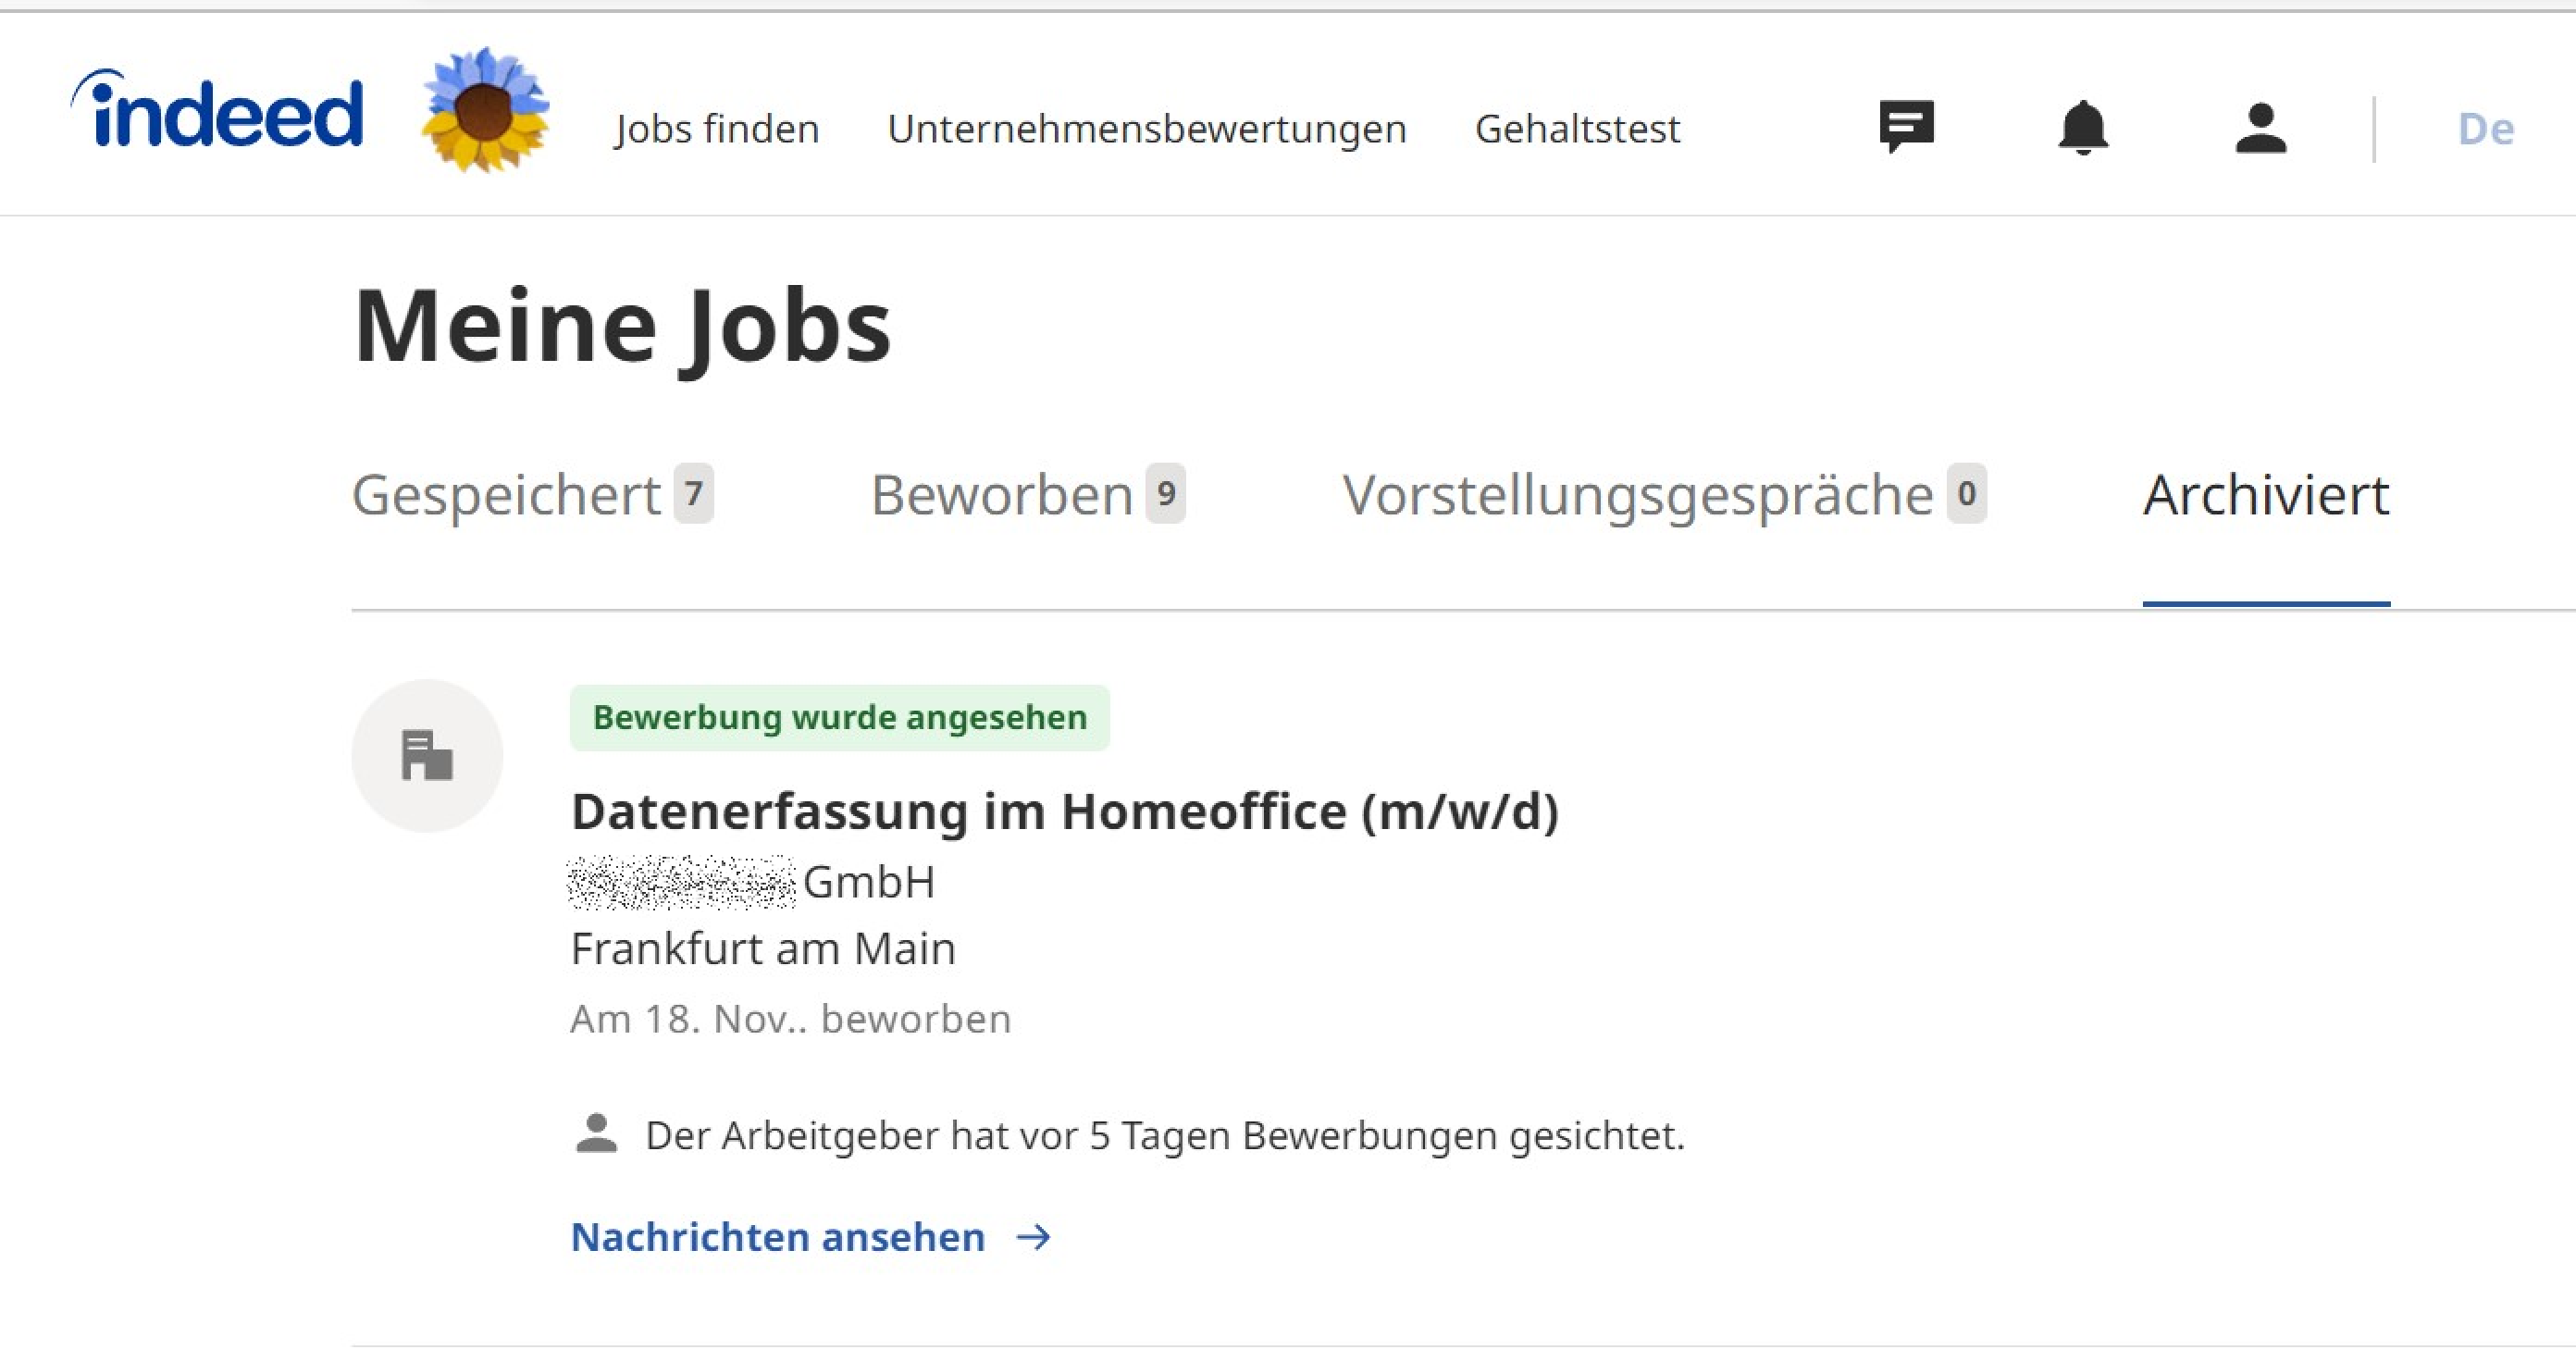
Task: Click the person icon beside employer activity
Action: (597, 1134)
